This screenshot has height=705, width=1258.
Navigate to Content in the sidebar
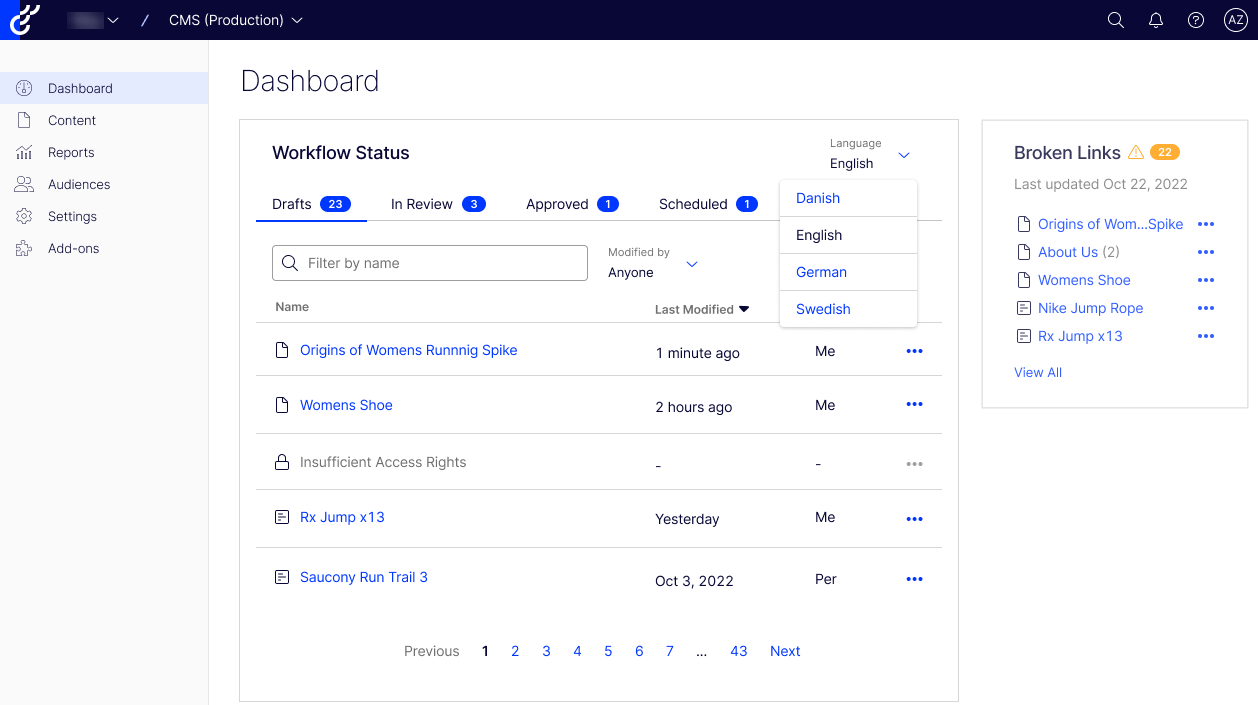coord(71,120)
